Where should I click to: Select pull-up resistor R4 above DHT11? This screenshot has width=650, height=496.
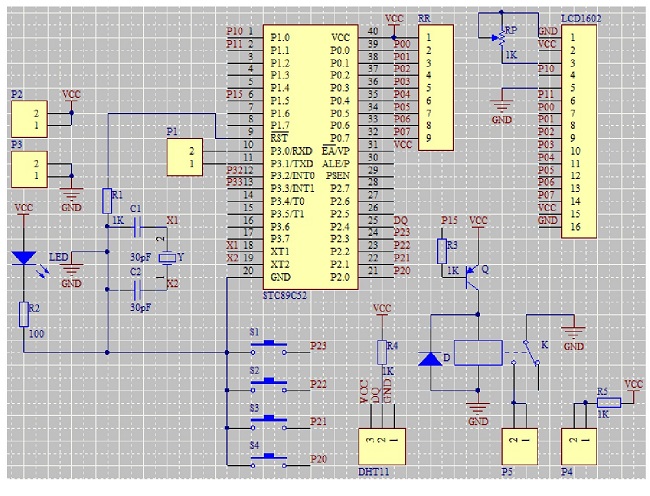click(x=382, y=352)
